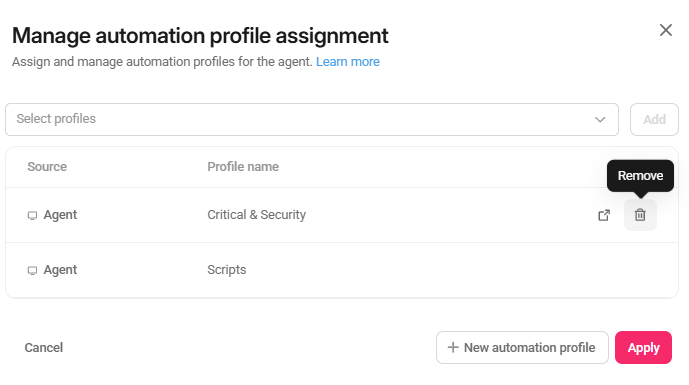
Task: Close the Manage automation profile assignment dialog
Action: tap(666, 30)
